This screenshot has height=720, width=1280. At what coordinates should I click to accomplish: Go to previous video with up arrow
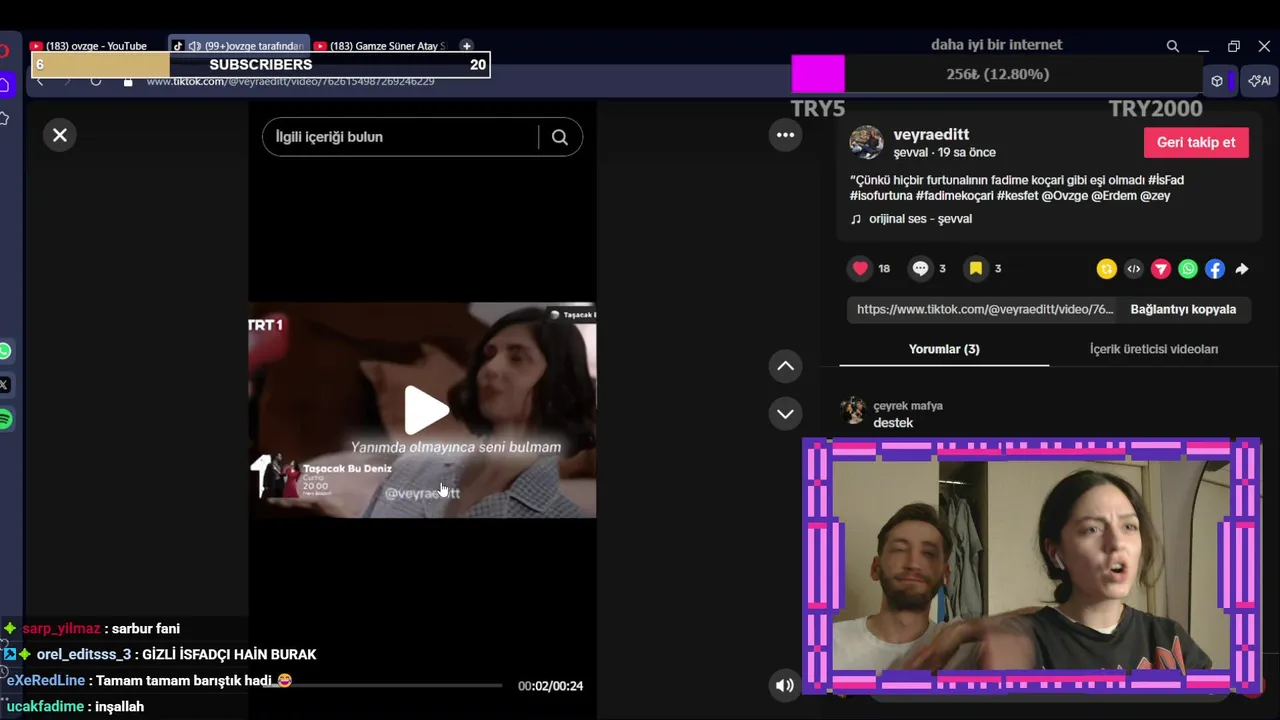[x=786, y=366]
